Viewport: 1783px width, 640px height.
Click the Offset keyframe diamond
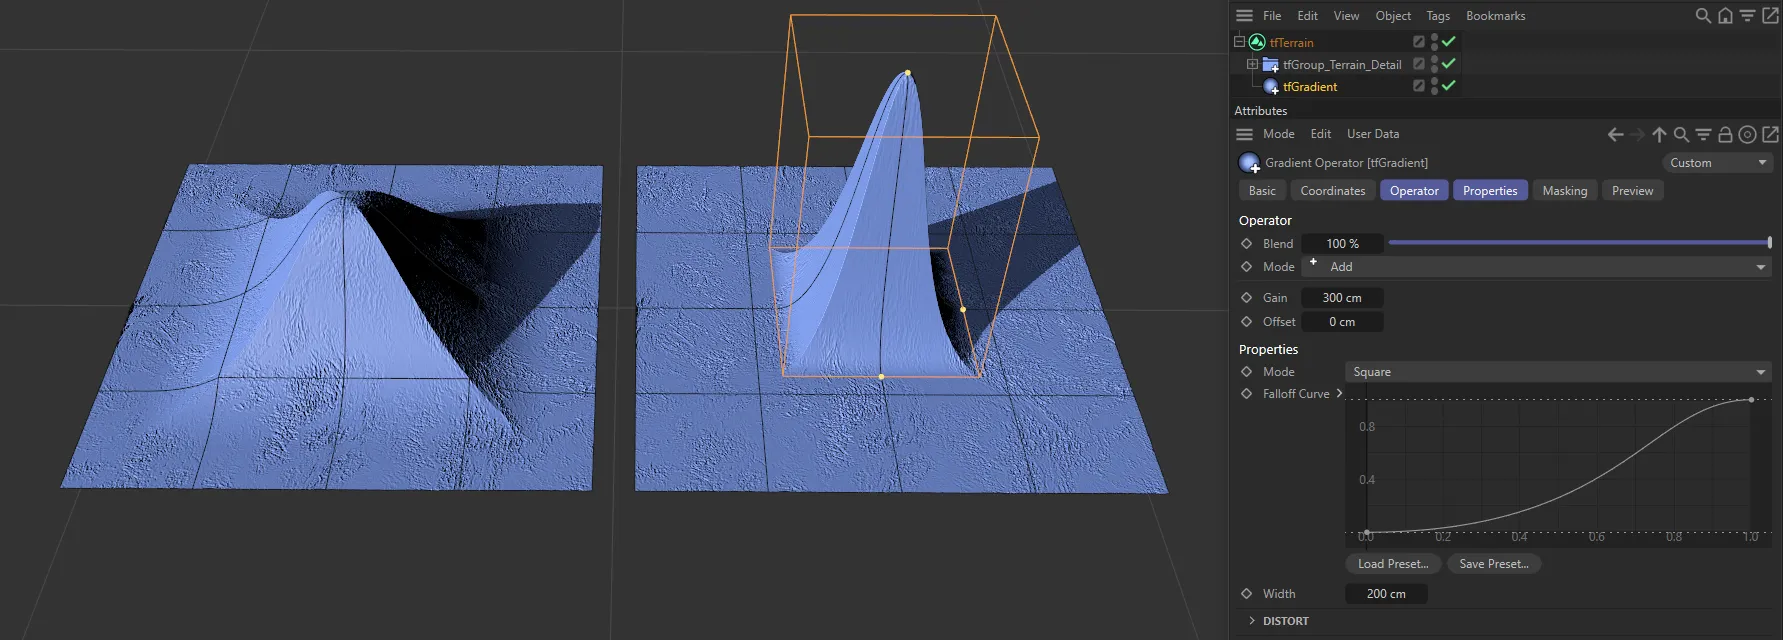click(1246, 321)
